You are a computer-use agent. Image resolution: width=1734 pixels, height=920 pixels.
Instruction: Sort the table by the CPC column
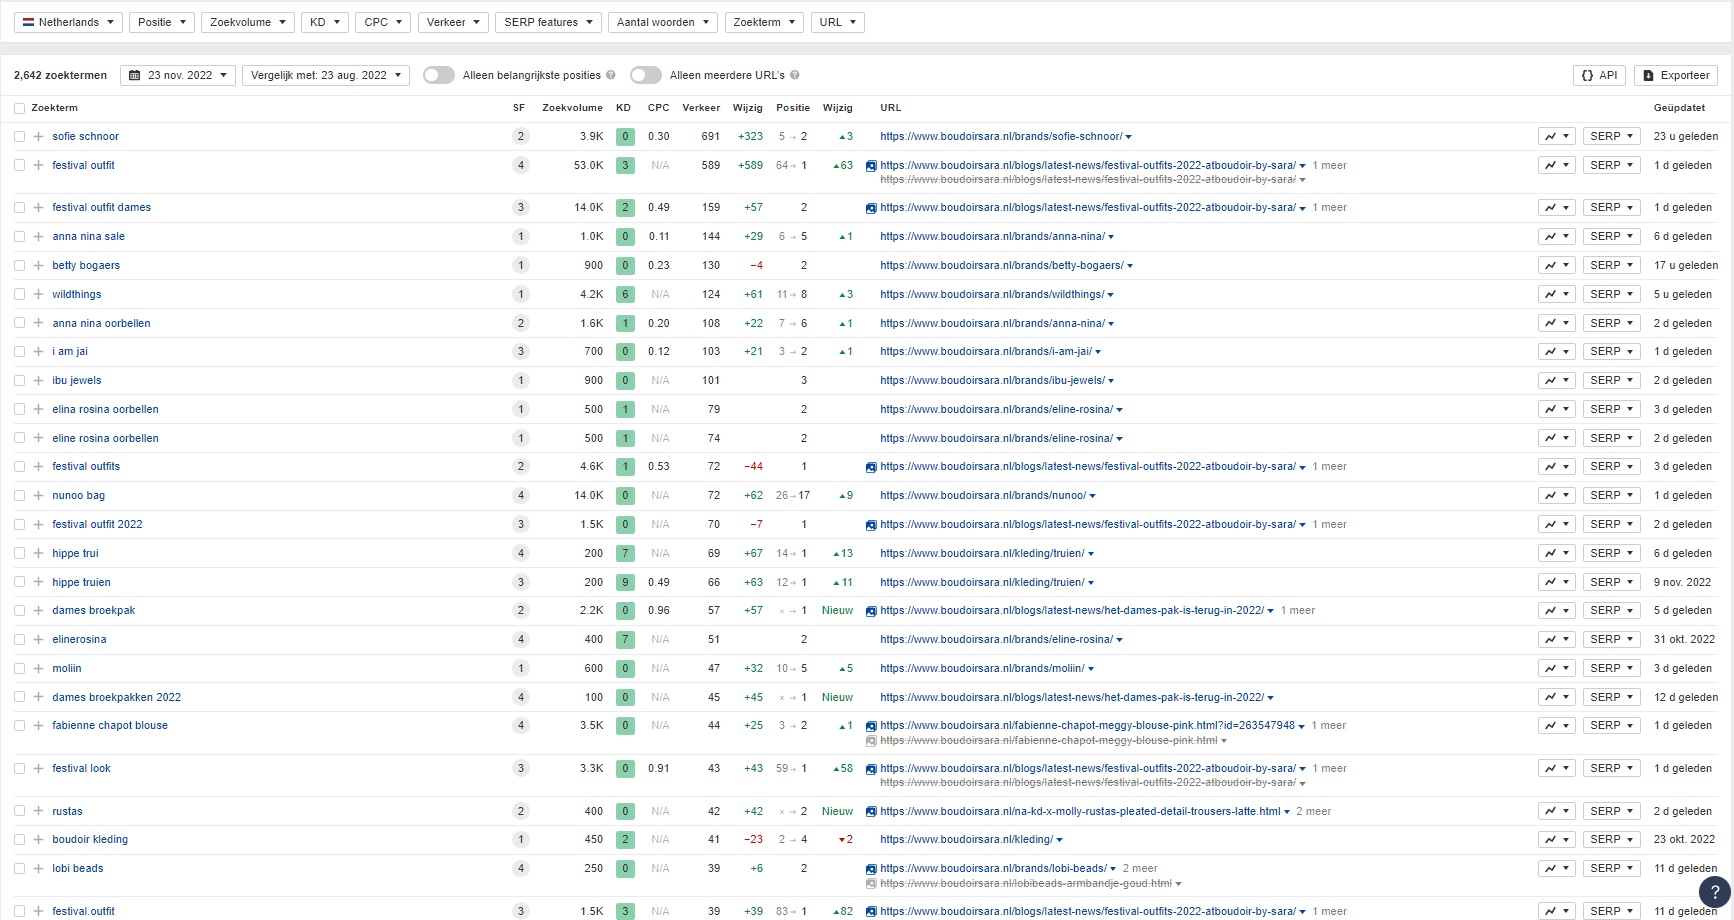point(658,108)
